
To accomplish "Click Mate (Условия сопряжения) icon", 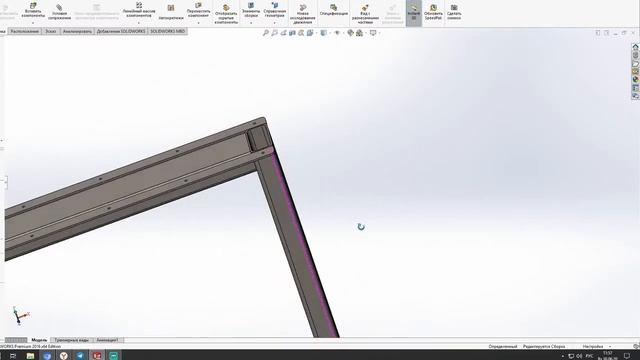I will pyautogui.click(x=59, y=7).
